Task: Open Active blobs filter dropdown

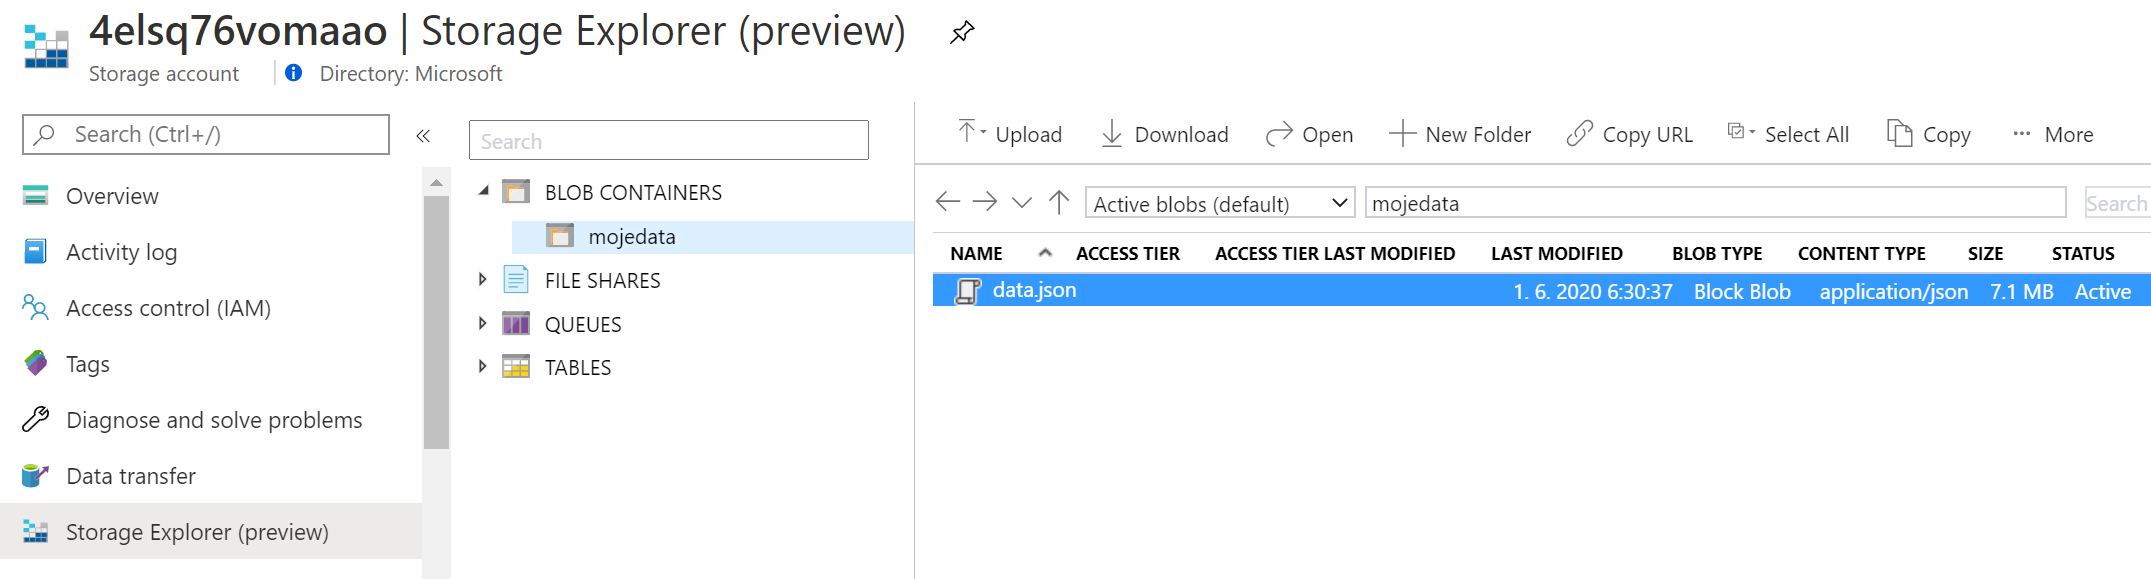Action: click(x=1219, y=203)
